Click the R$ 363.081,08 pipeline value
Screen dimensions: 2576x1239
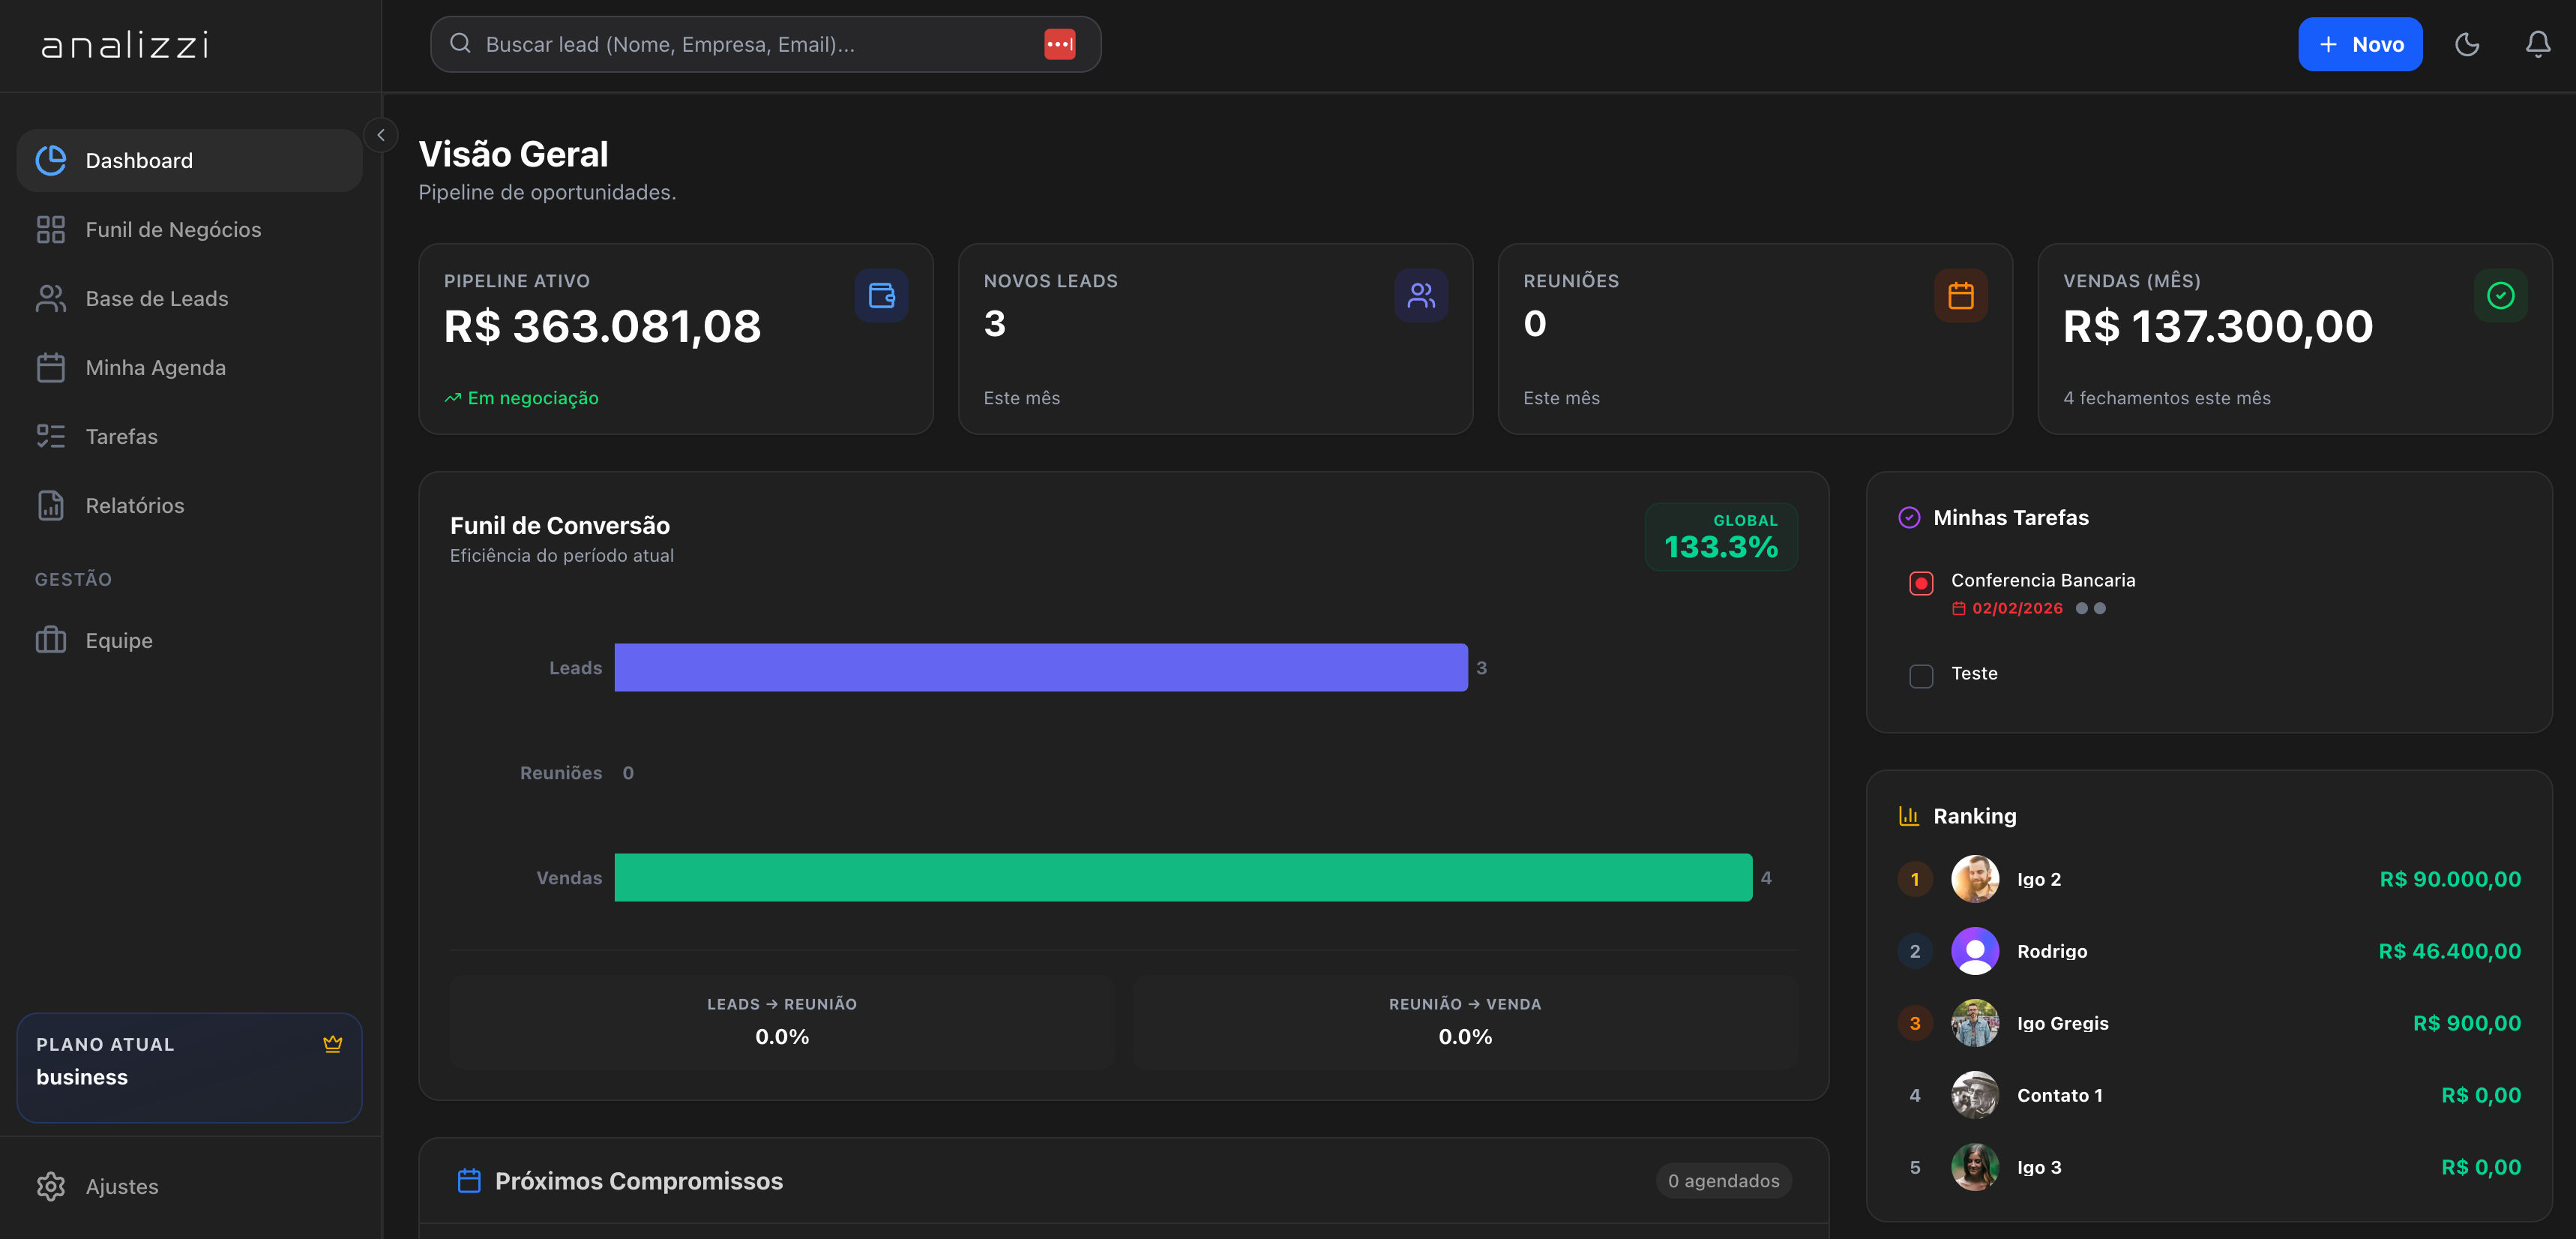click(602, 327)
